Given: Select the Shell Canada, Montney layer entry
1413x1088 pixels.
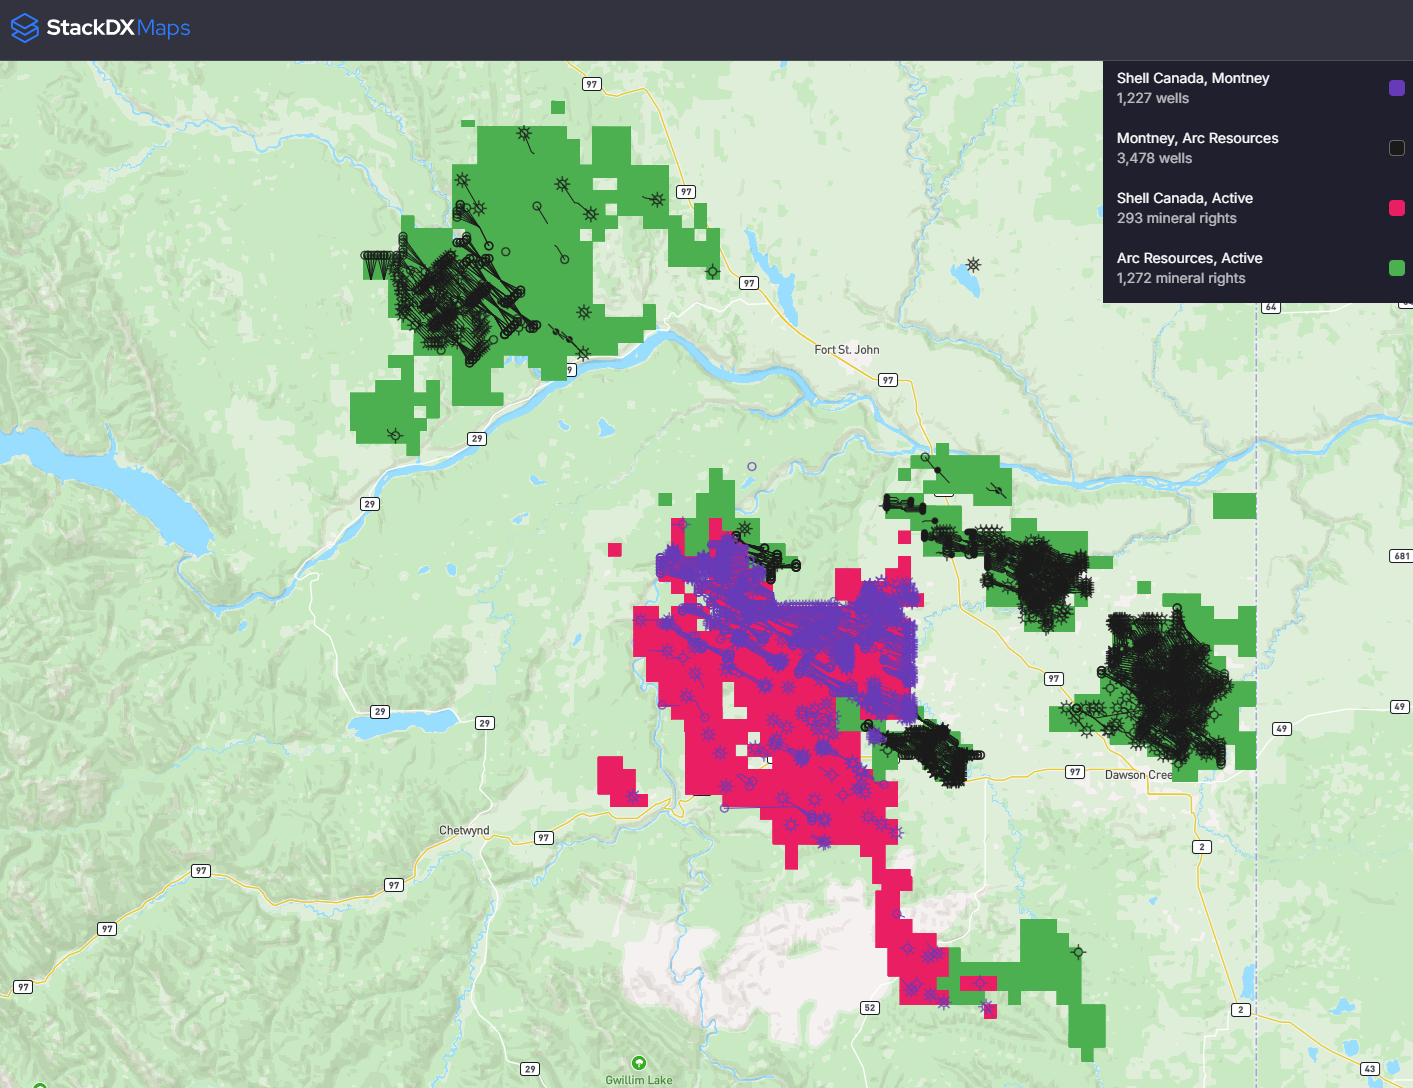Looking at the screenshot, I should (x=1192, y=88).
